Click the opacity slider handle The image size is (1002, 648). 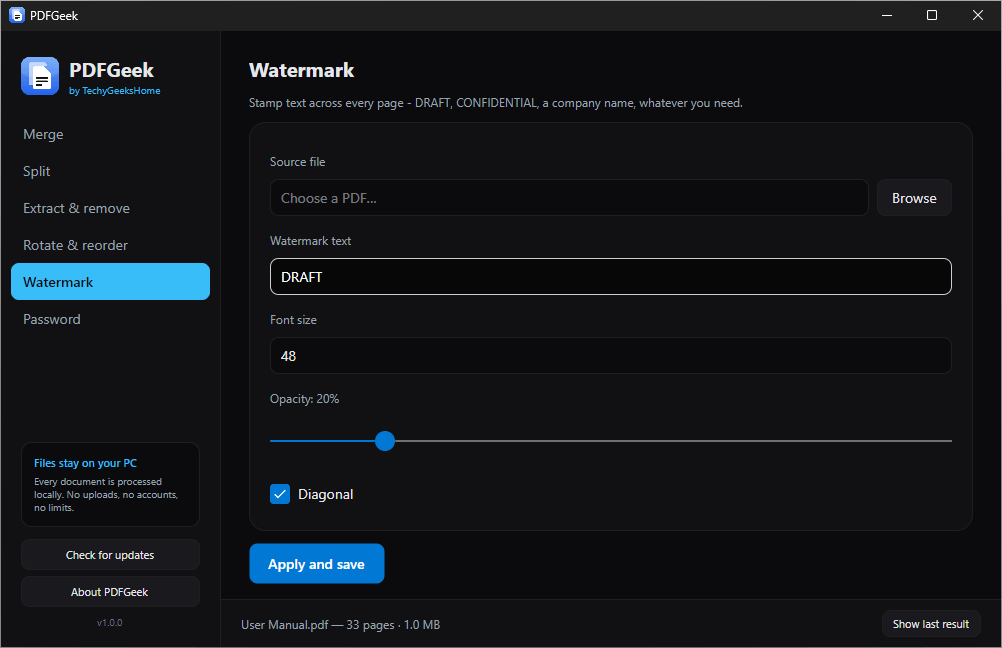pyautogui.click(x=385, y=441)
